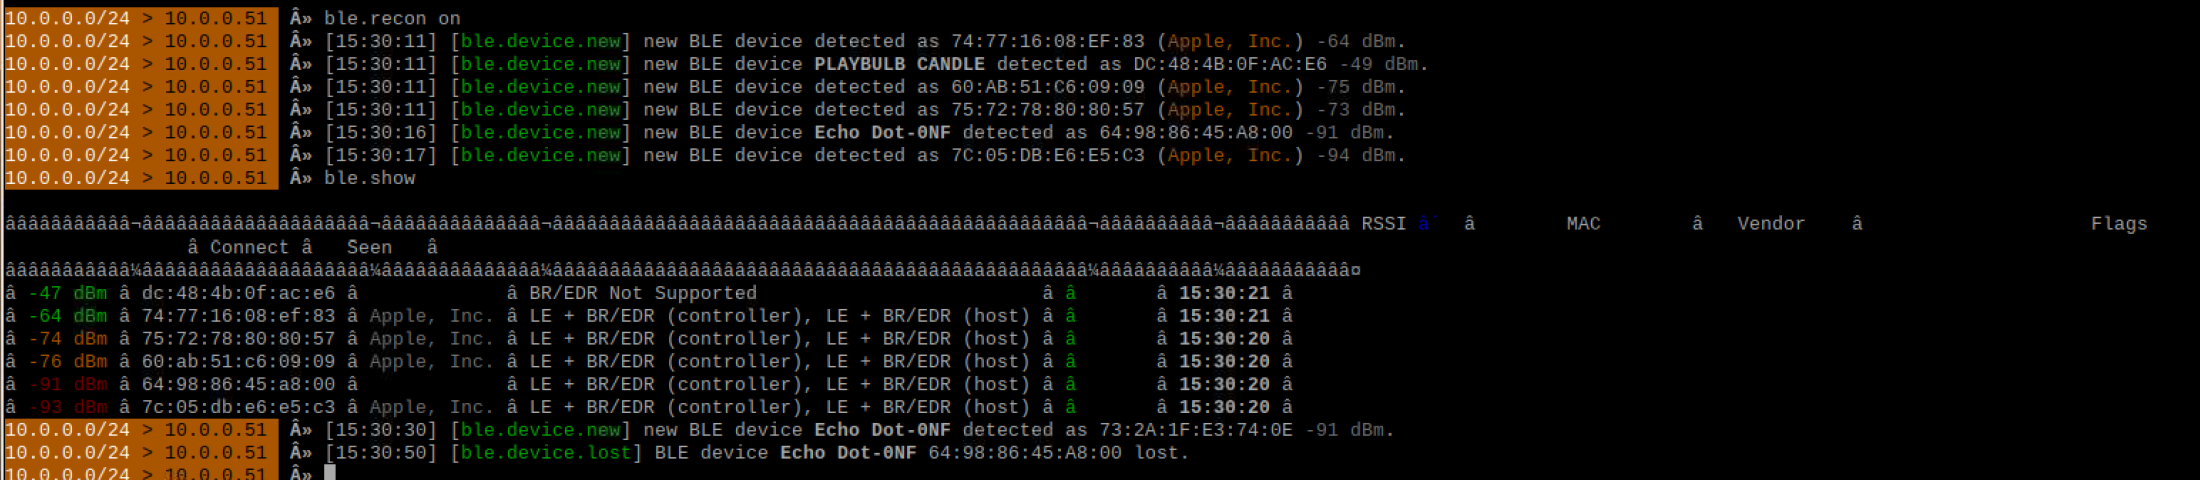Viewport: 2200px width, 480px height.
Task: Click the BR/EDR Not Supported flag text
Action: click(x=643, y=293)
